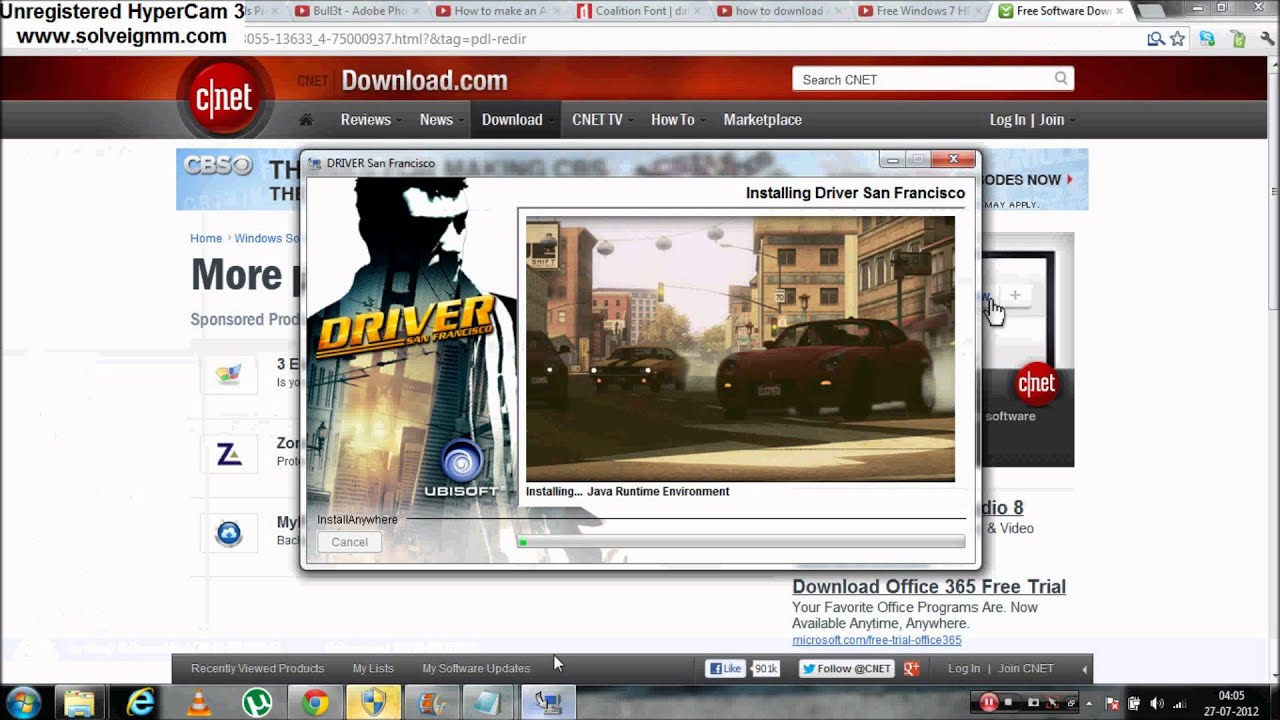
Task: Click the Download.com header logo text
Action: pos(424,80)
